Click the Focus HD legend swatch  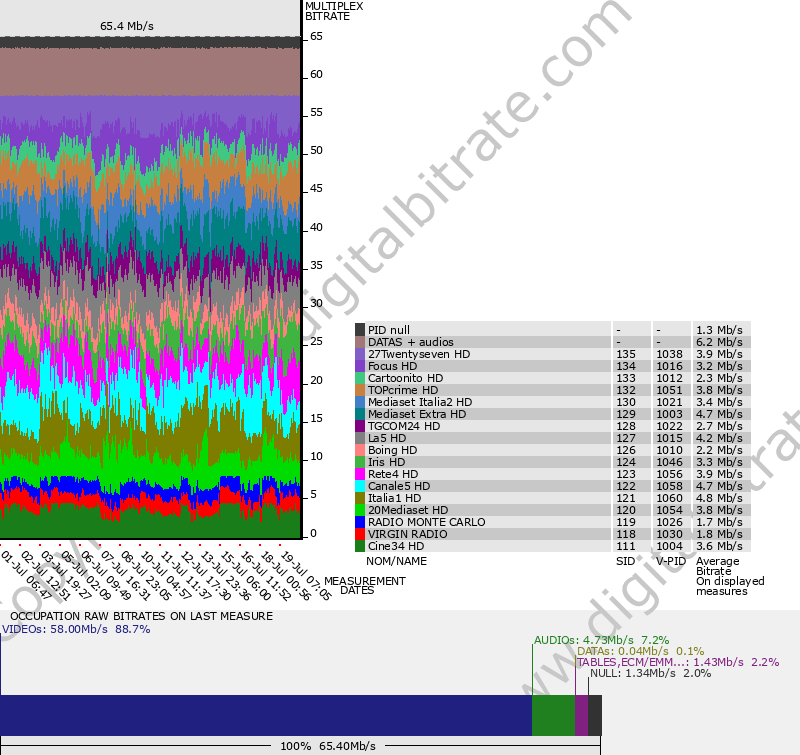coord(360,366)
